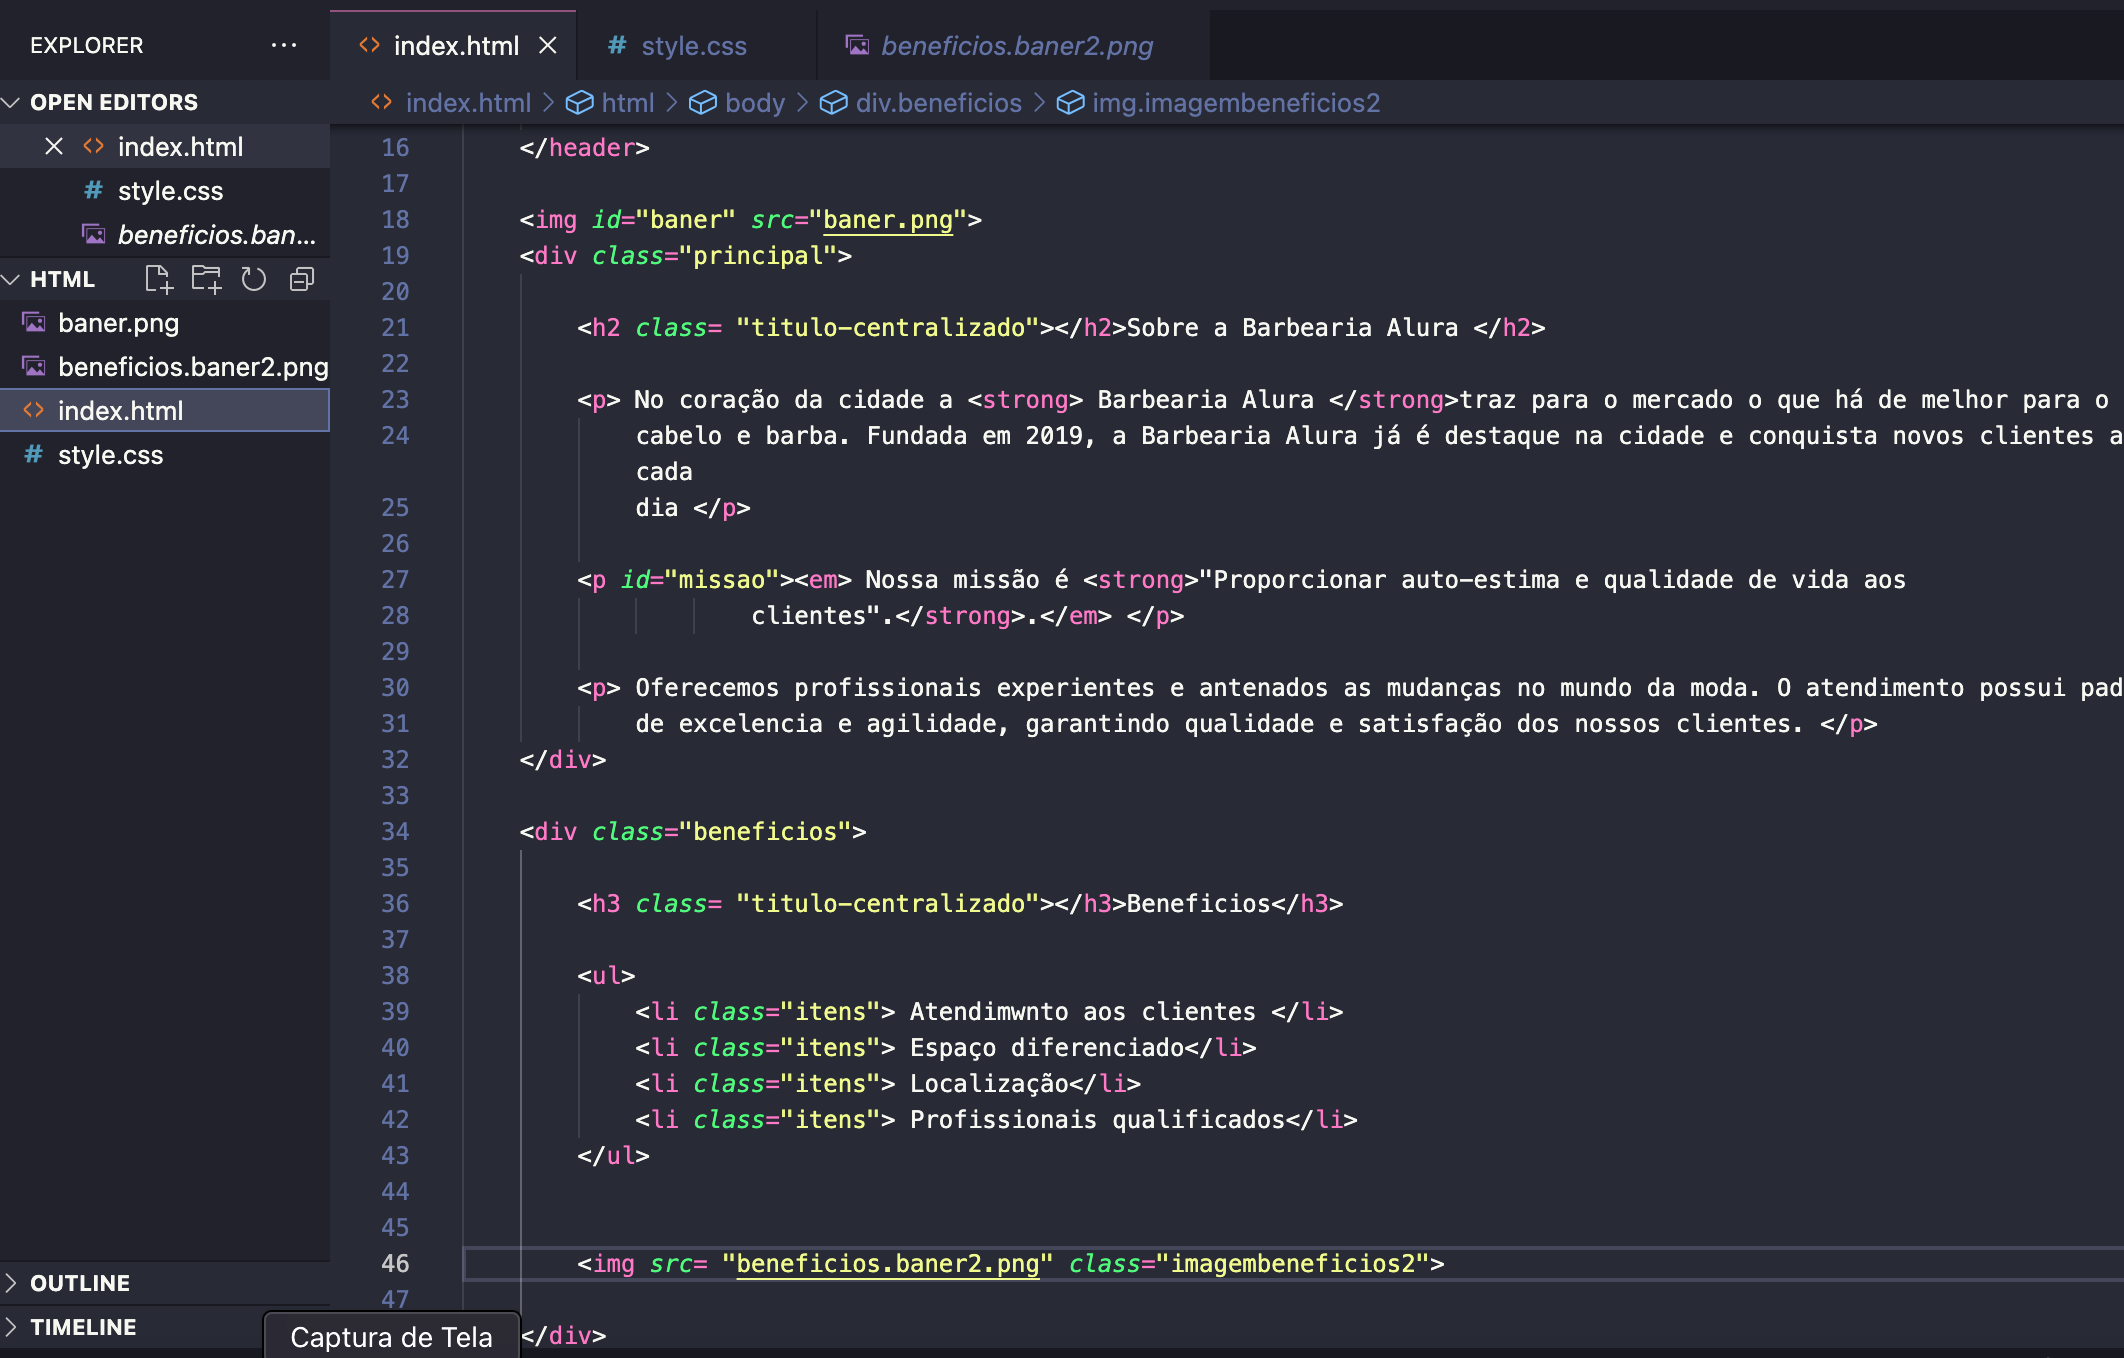
Task: Click the Captura de Tela tooltip label
Action: [391, 1337]
